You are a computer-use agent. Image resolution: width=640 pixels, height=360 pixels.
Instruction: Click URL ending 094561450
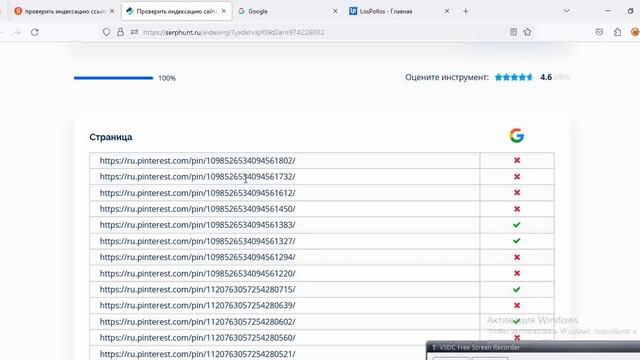tap(197, 209)
